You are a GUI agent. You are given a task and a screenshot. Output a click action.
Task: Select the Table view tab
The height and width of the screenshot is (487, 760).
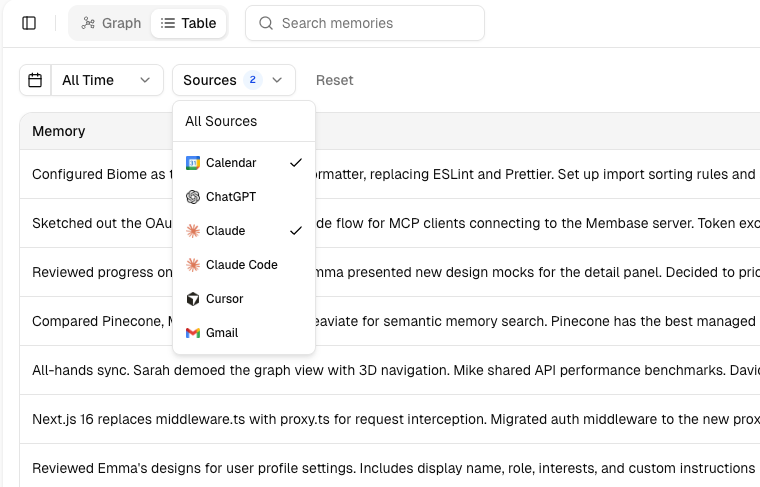tap(189, 23)
